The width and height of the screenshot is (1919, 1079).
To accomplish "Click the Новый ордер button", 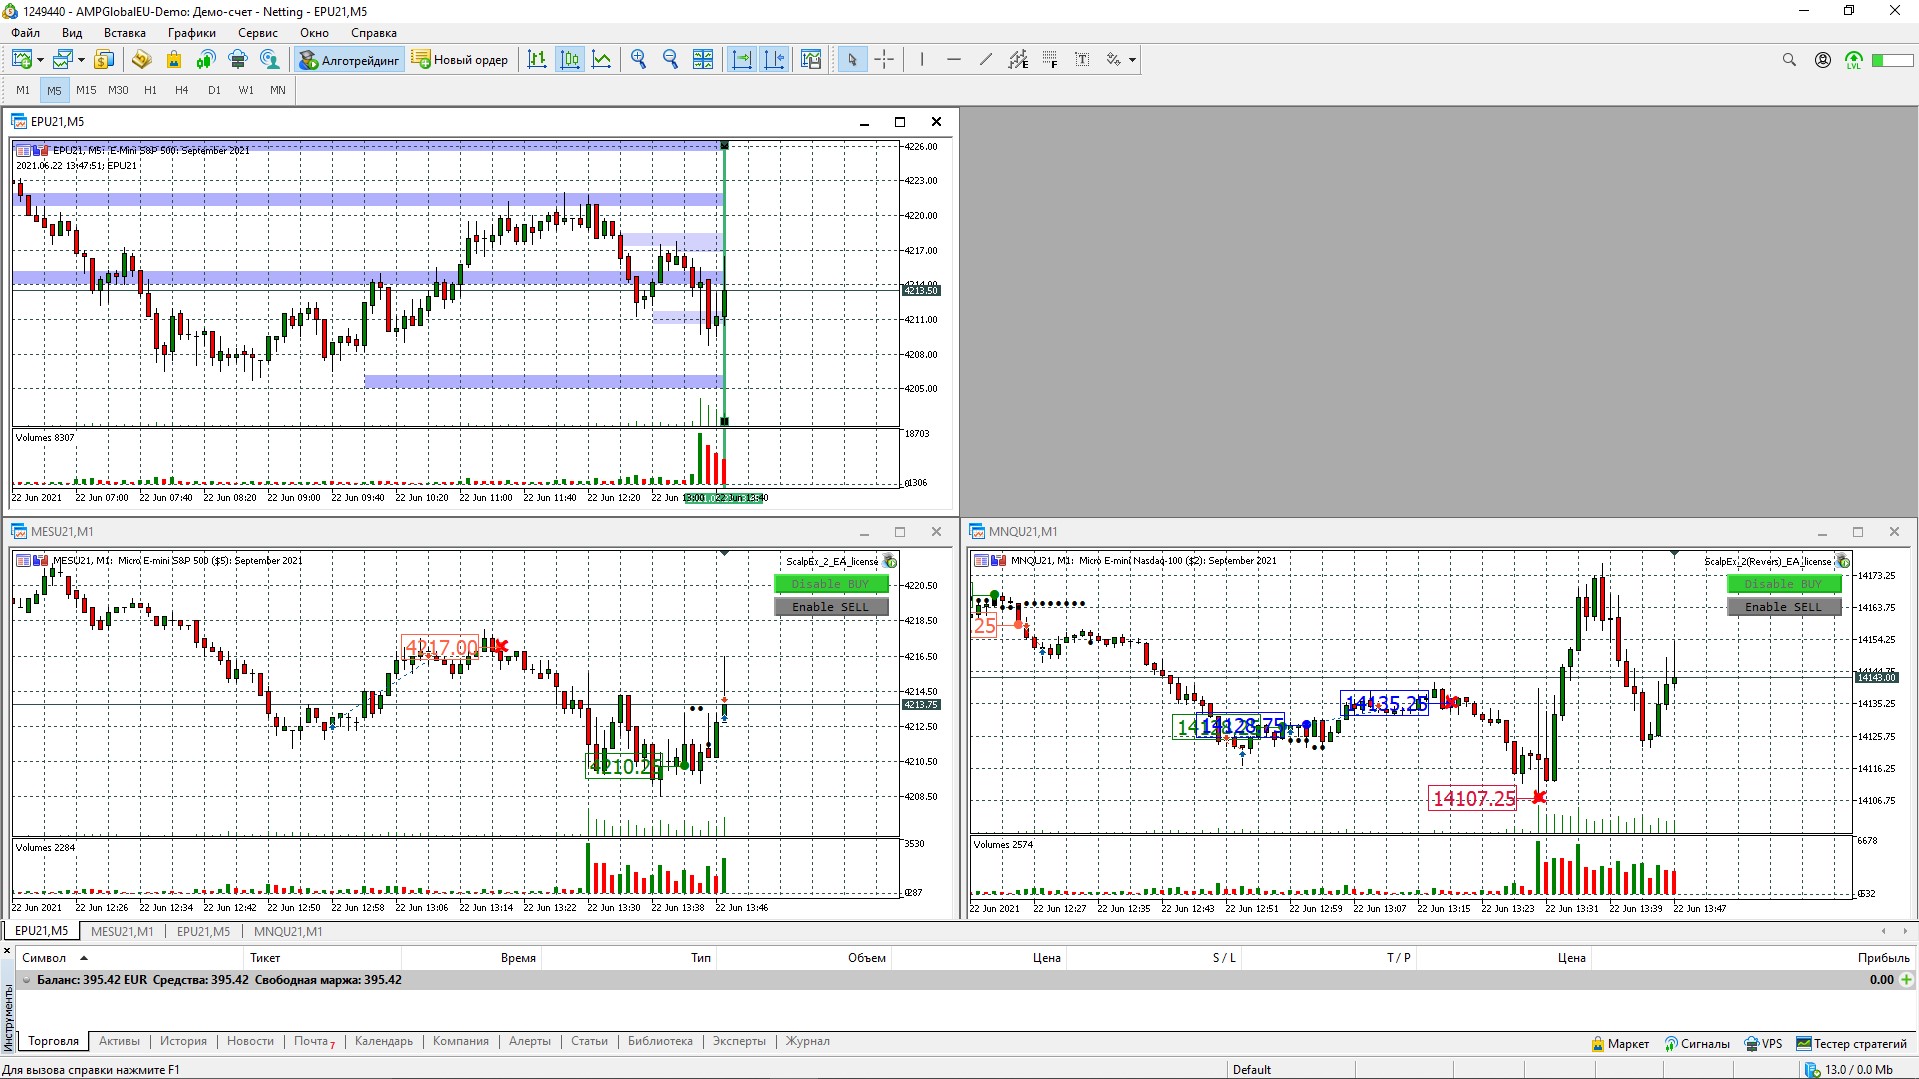I will tap(460, 60).
